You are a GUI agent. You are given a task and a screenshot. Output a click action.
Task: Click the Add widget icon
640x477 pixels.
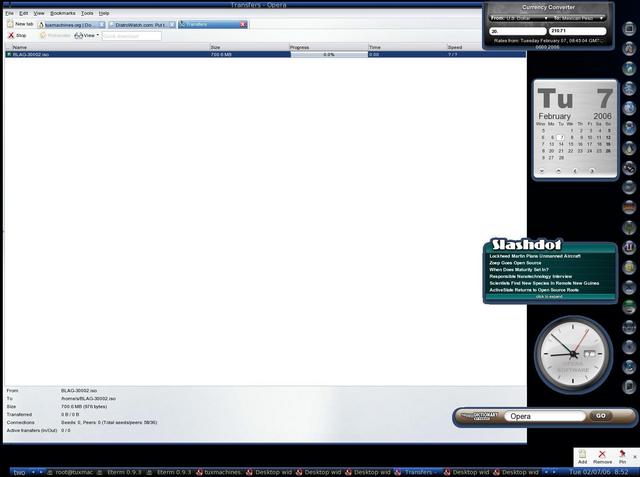point(582,454)
